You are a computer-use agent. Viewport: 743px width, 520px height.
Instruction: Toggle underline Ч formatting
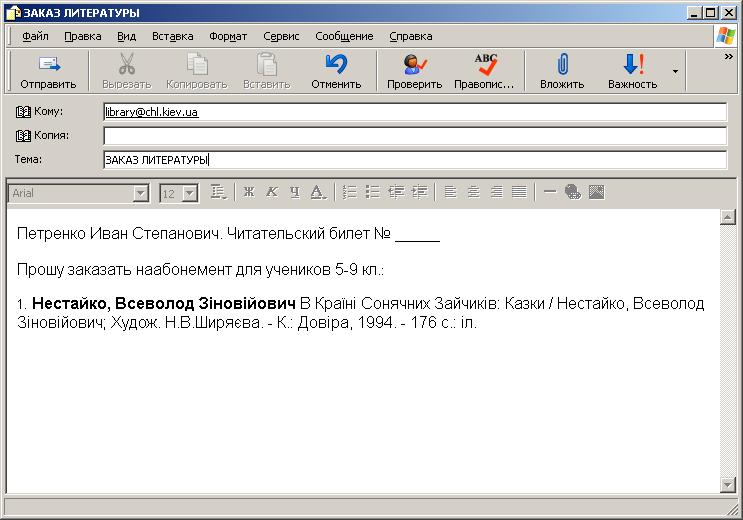coord(295,192)
